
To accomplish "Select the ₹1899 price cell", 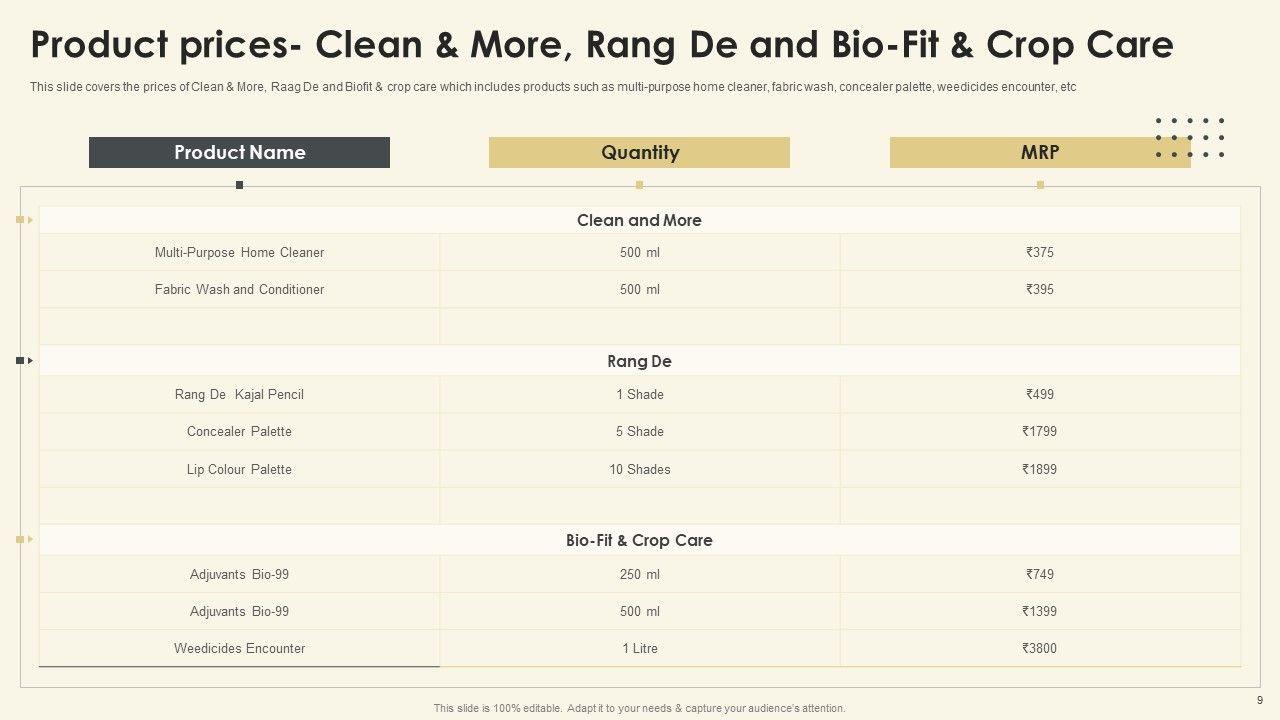I will (x=1039, y=469).
